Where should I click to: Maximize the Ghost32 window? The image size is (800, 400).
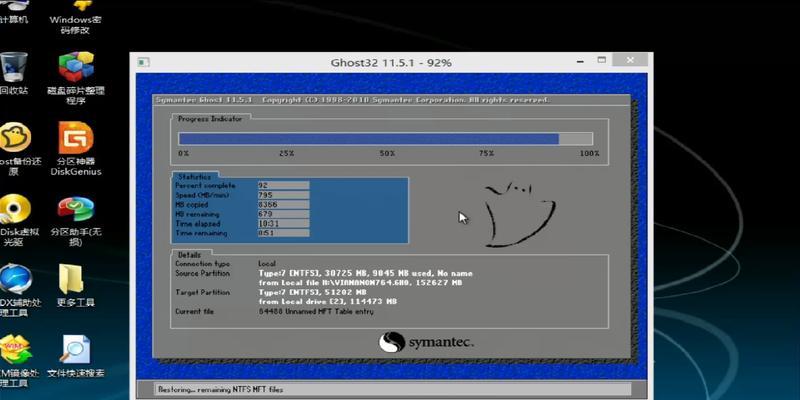pos(602,60)
